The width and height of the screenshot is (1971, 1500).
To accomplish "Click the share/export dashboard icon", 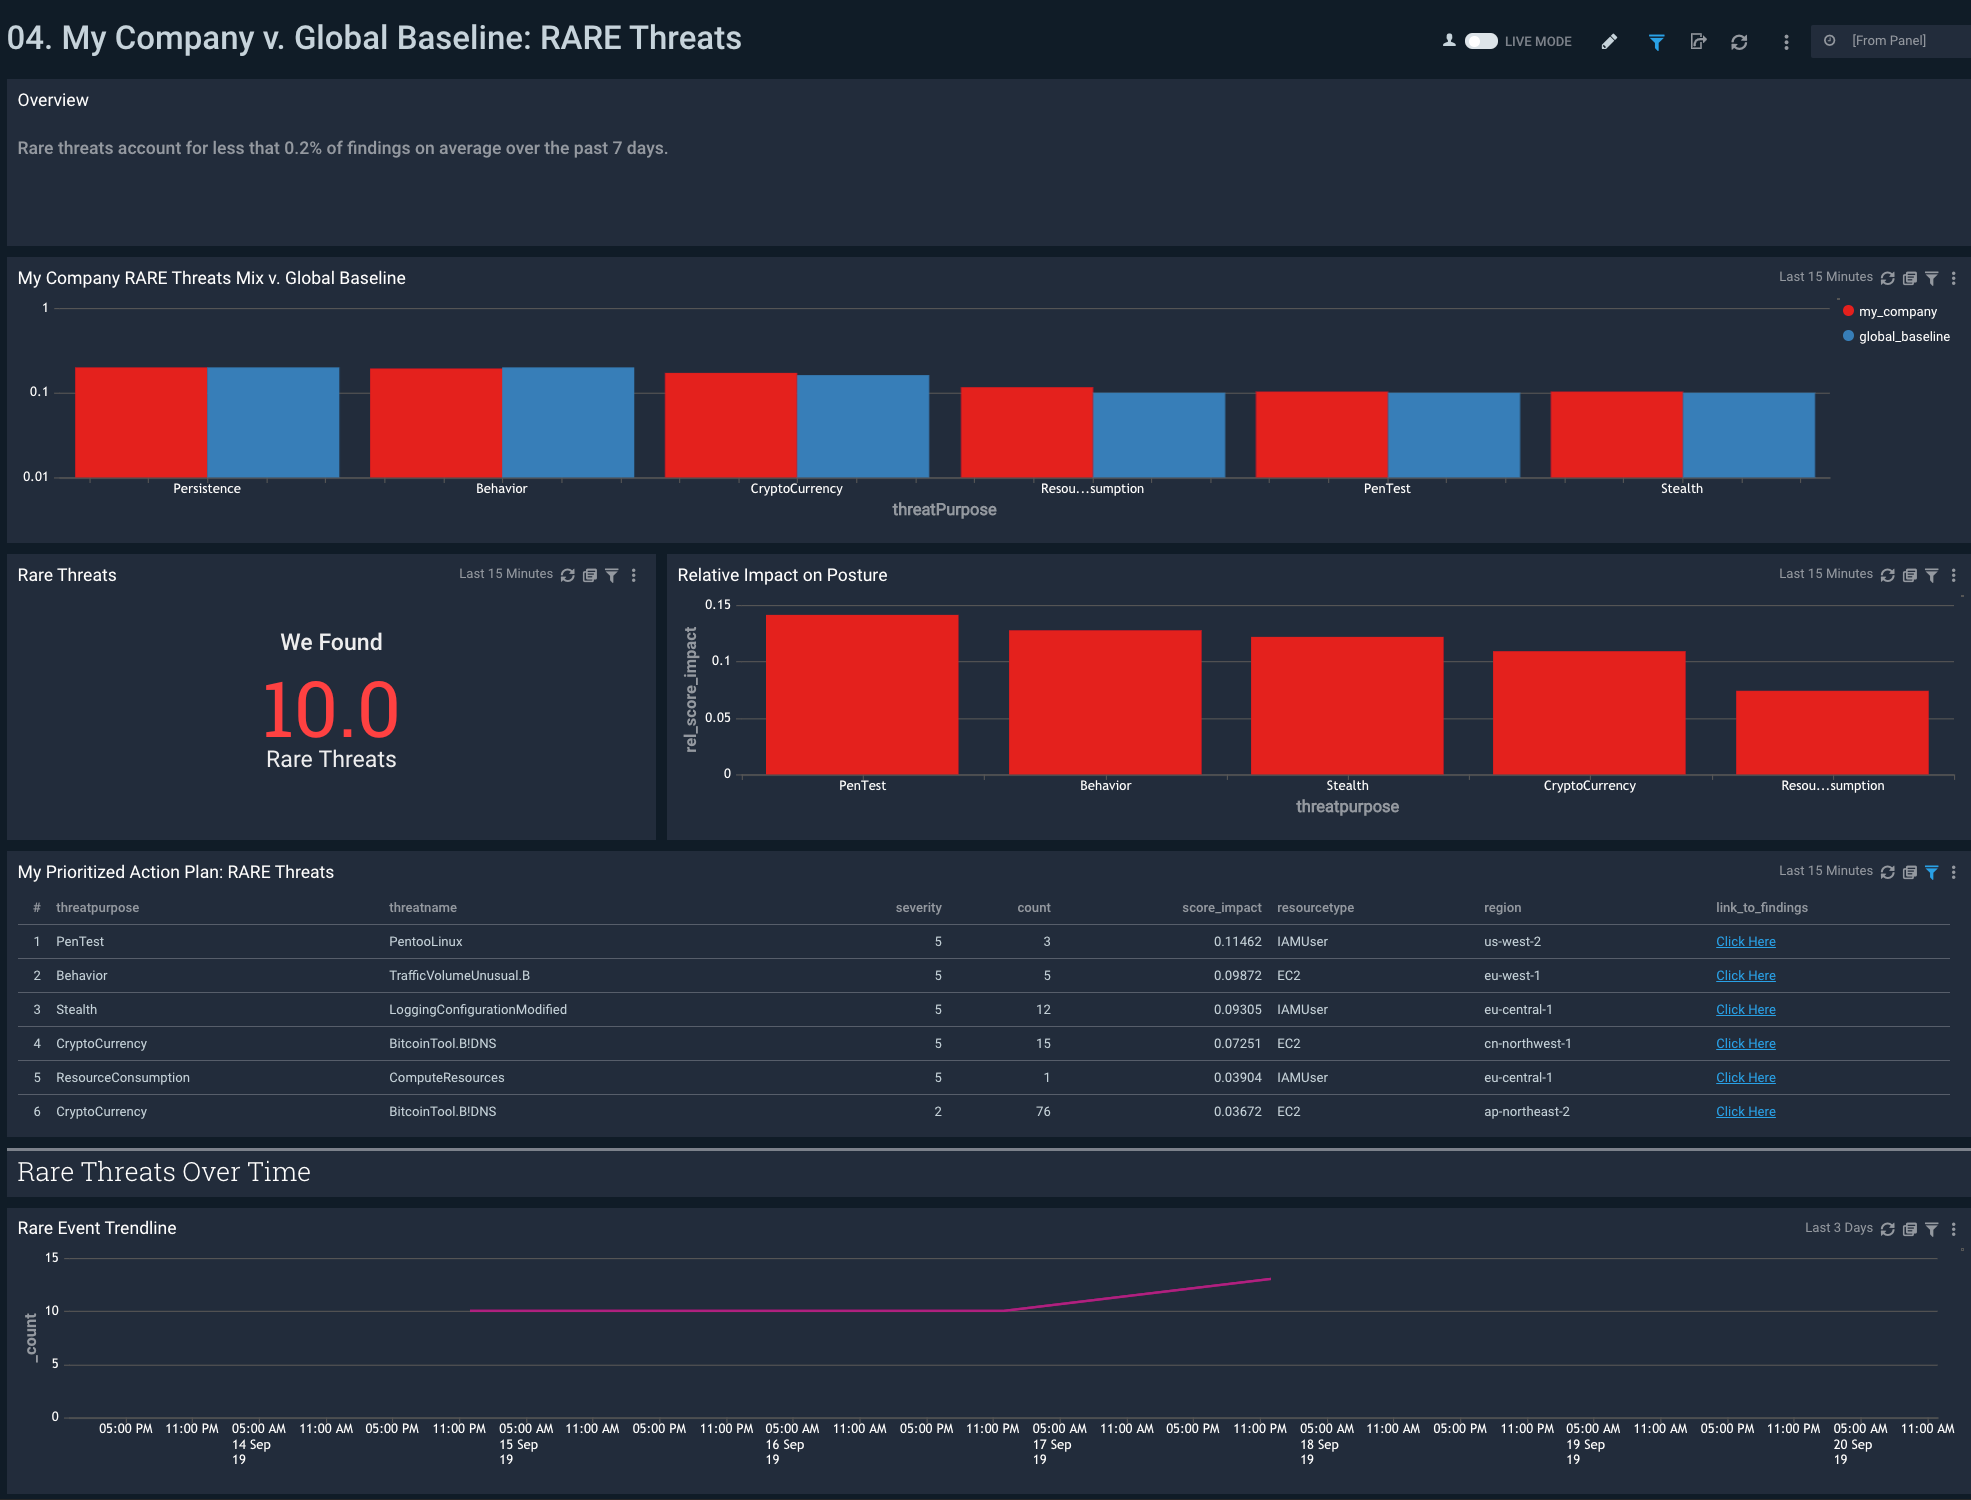I will (1699, 41).
